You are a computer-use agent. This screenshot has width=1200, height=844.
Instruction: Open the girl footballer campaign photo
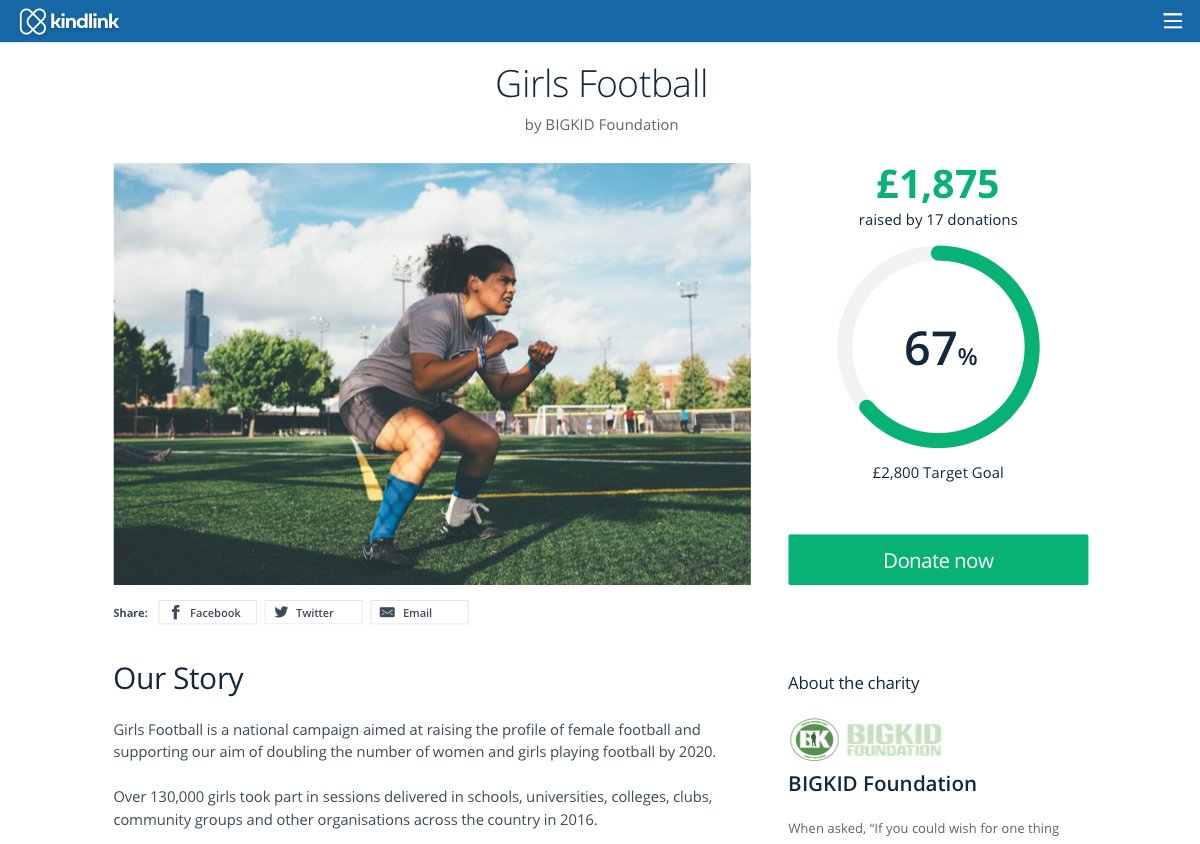[x=432, y=374]
